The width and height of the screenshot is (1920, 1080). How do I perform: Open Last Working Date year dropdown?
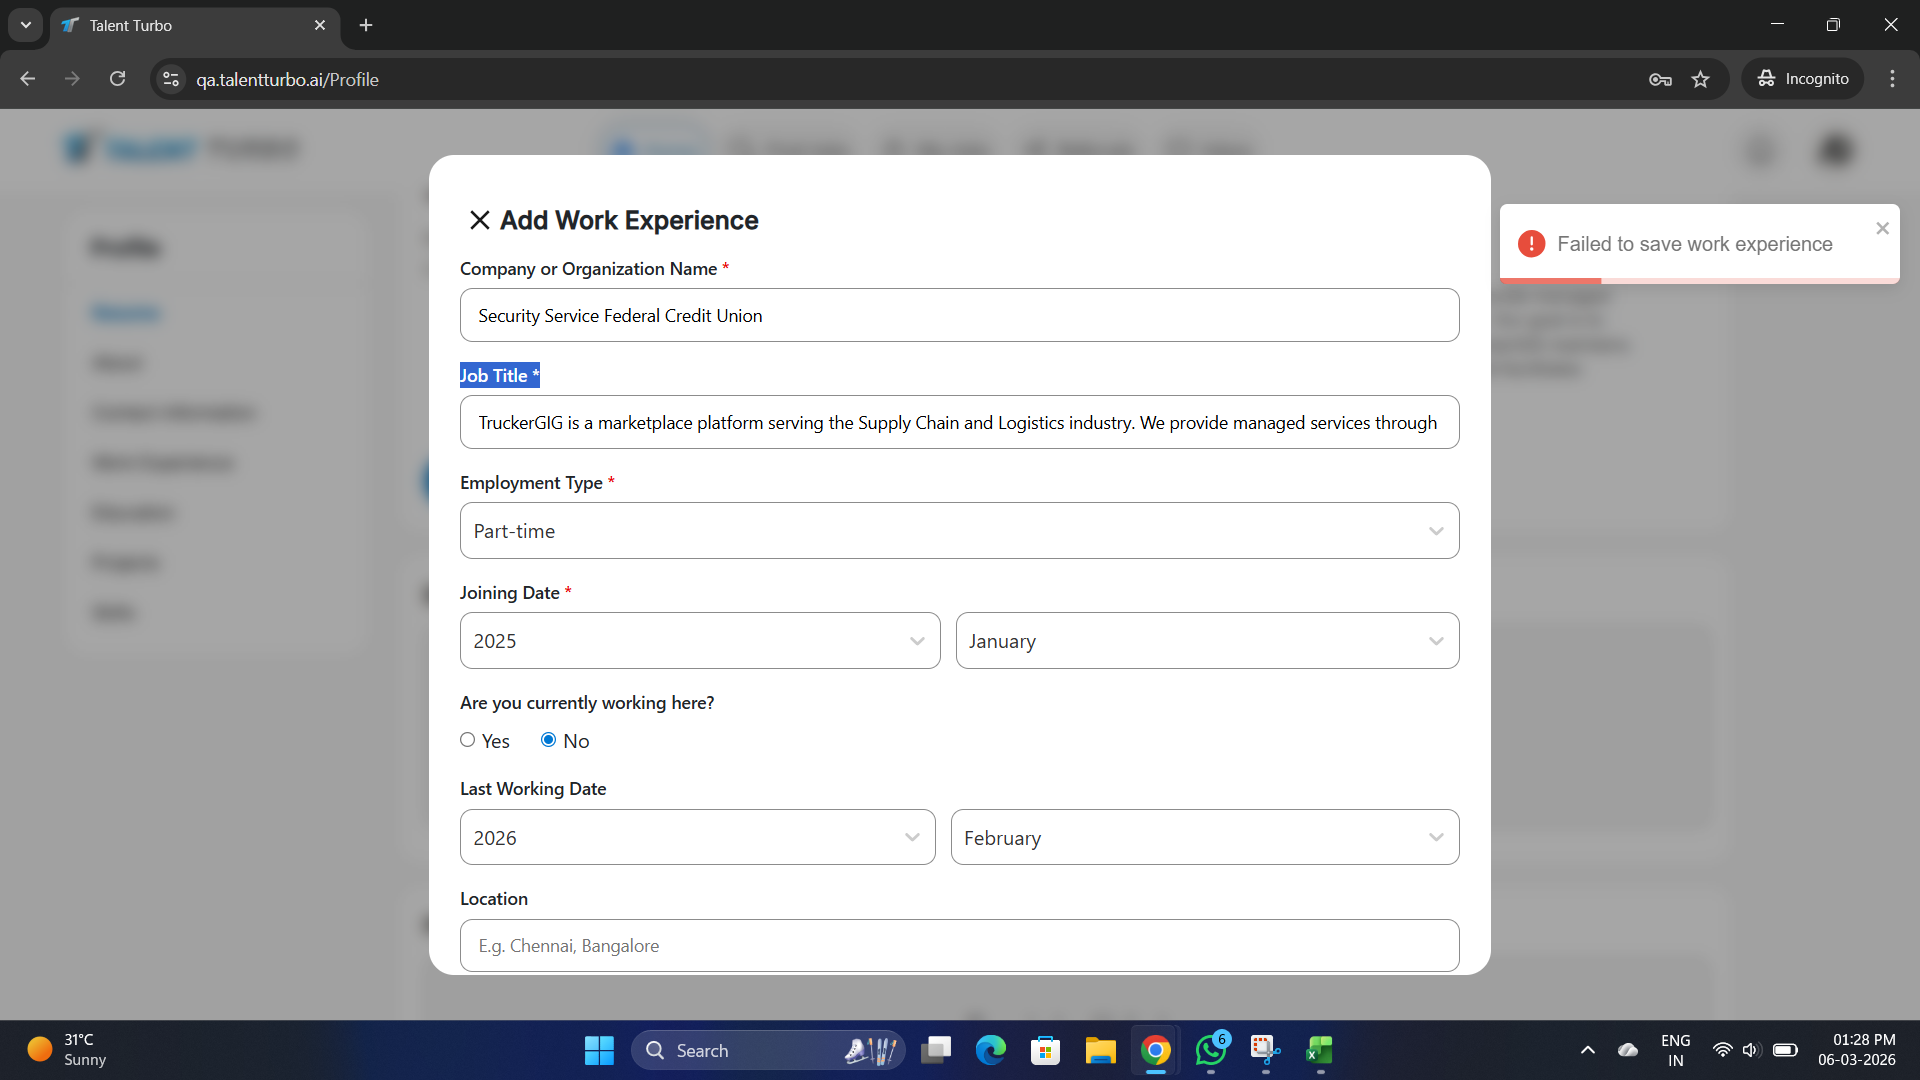coord(697,838)
